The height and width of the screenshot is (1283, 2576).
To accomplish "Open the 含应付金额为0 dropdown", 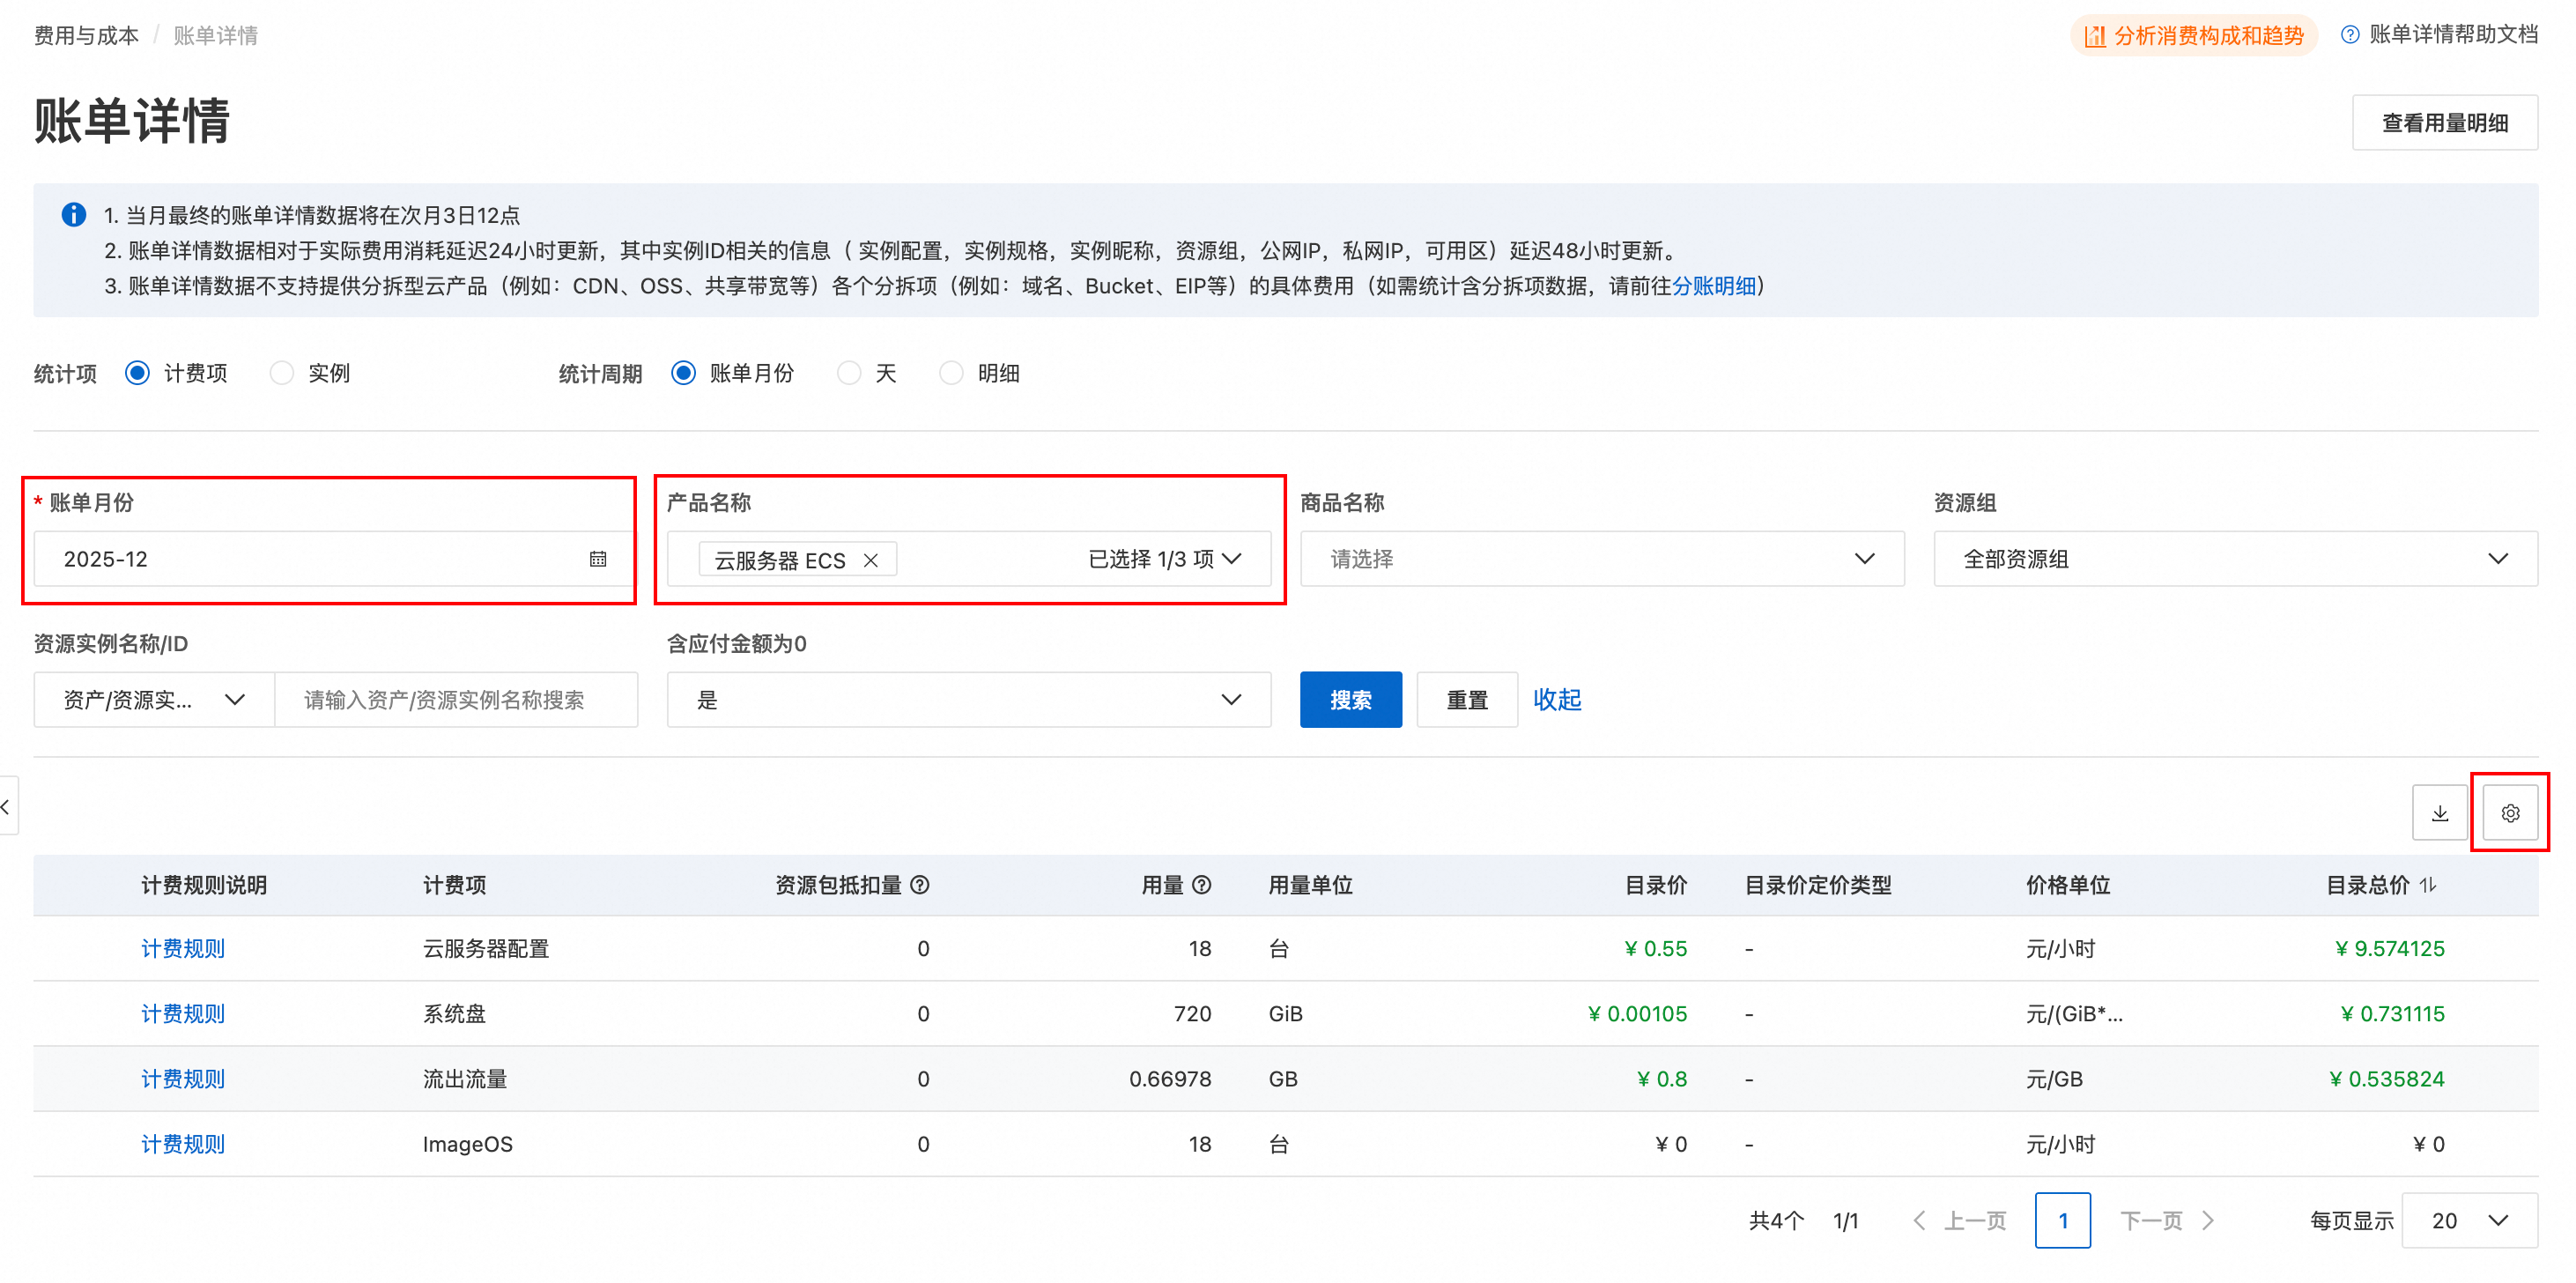I will coord(968,700).
